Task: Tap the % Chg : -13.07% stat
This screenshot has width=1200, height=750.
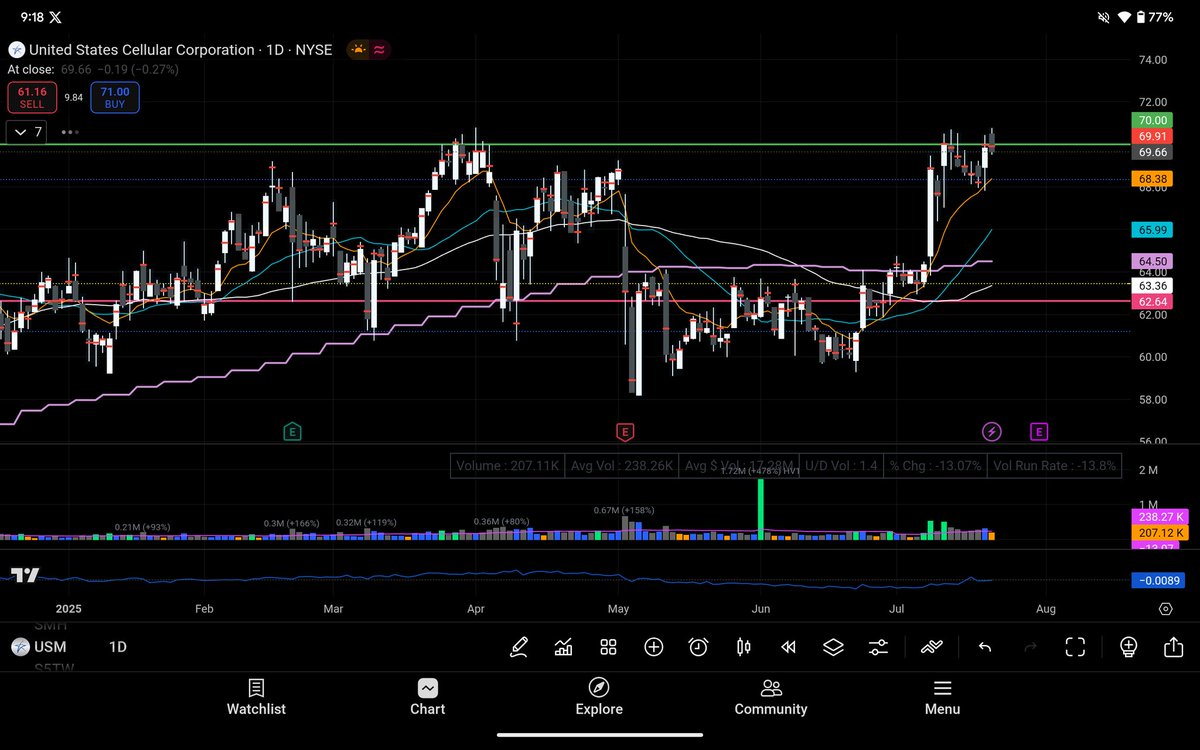Action: click(x=934, y=466)
